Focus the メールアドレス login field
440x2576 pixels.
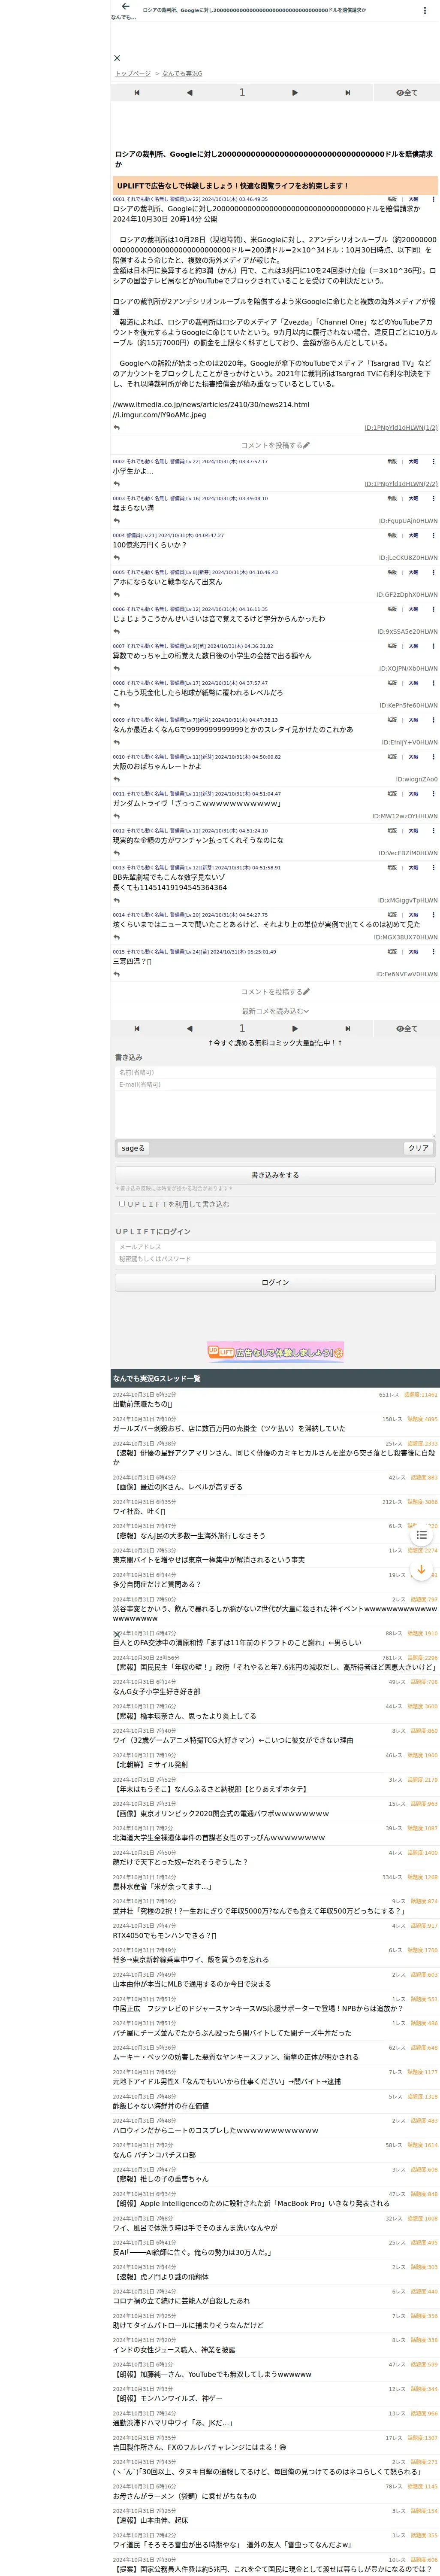[275, 1247]
